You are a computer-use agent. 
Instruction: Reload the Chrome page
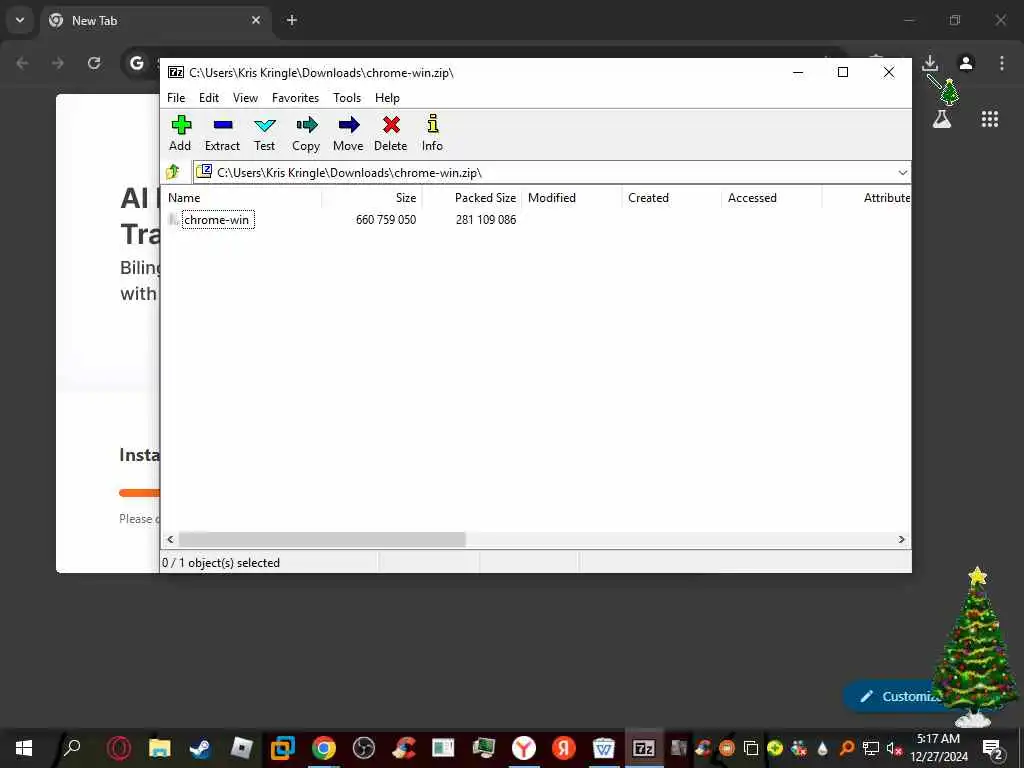(x=94, y=63)
